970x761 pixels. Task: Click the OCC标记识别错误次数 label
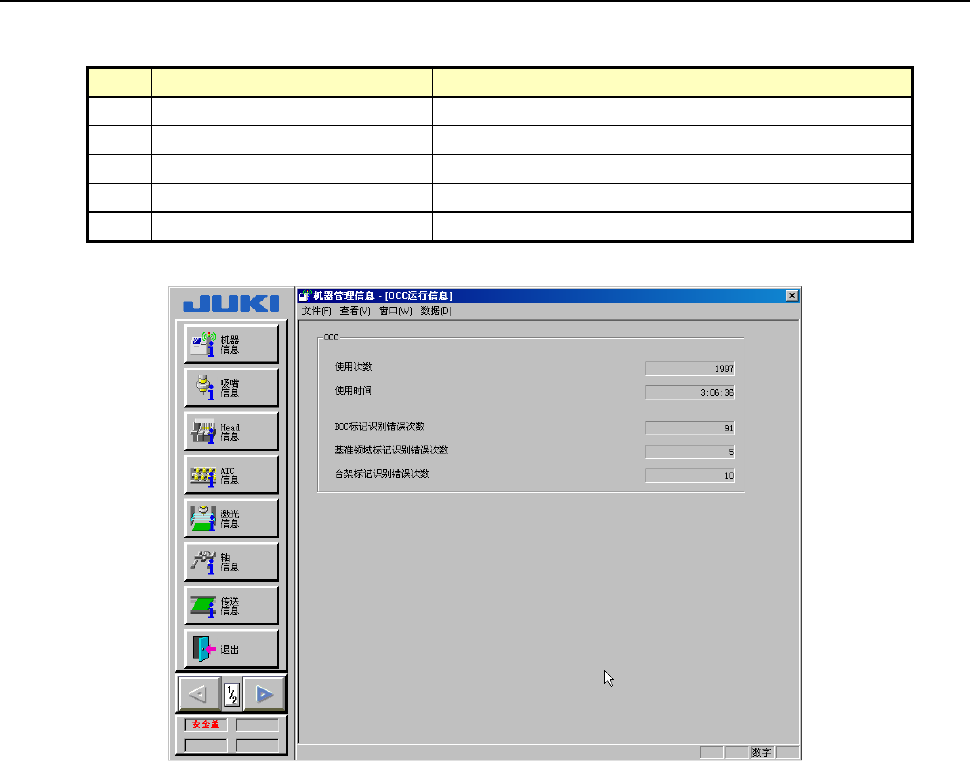pyautogui.click(x=379, y=426)
